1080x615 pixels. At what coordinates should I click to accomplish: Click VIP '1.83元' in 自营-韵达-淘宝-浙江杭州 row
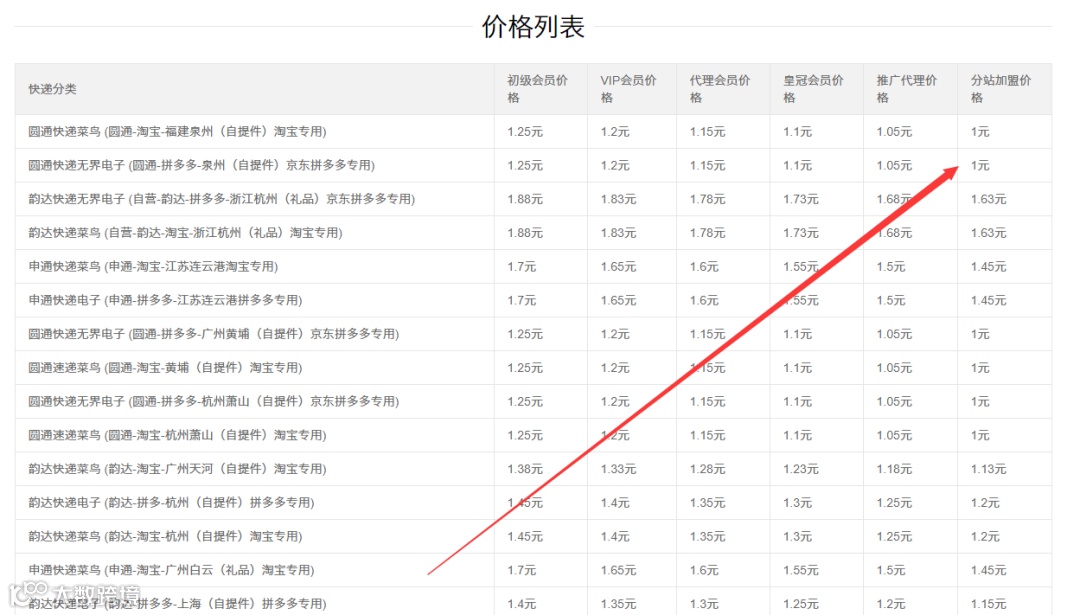point(618,233)
